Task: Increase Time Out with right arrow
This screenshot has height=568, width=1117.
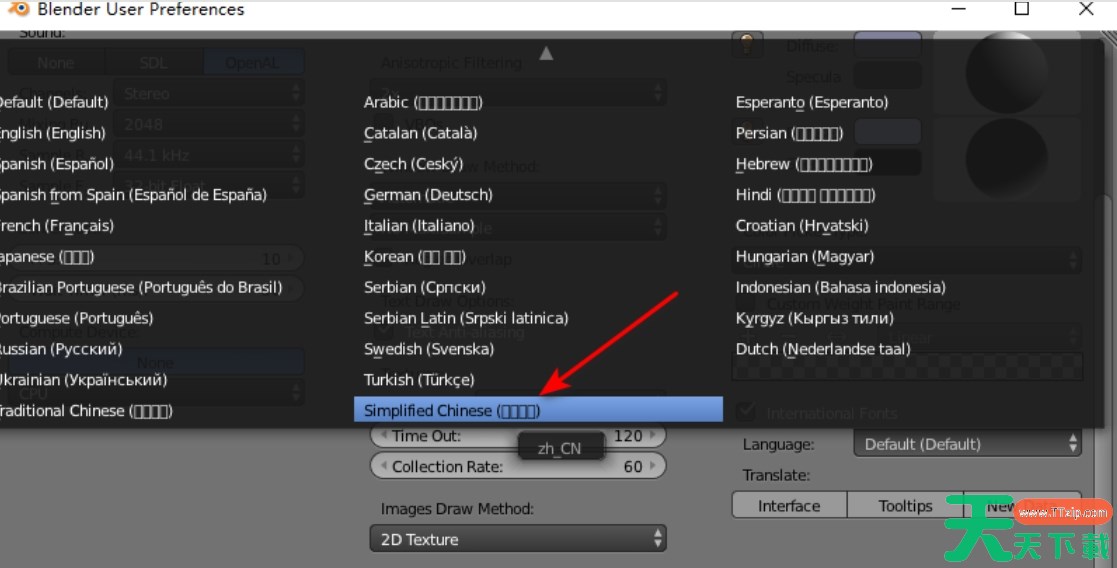Action: coord(655,436)
